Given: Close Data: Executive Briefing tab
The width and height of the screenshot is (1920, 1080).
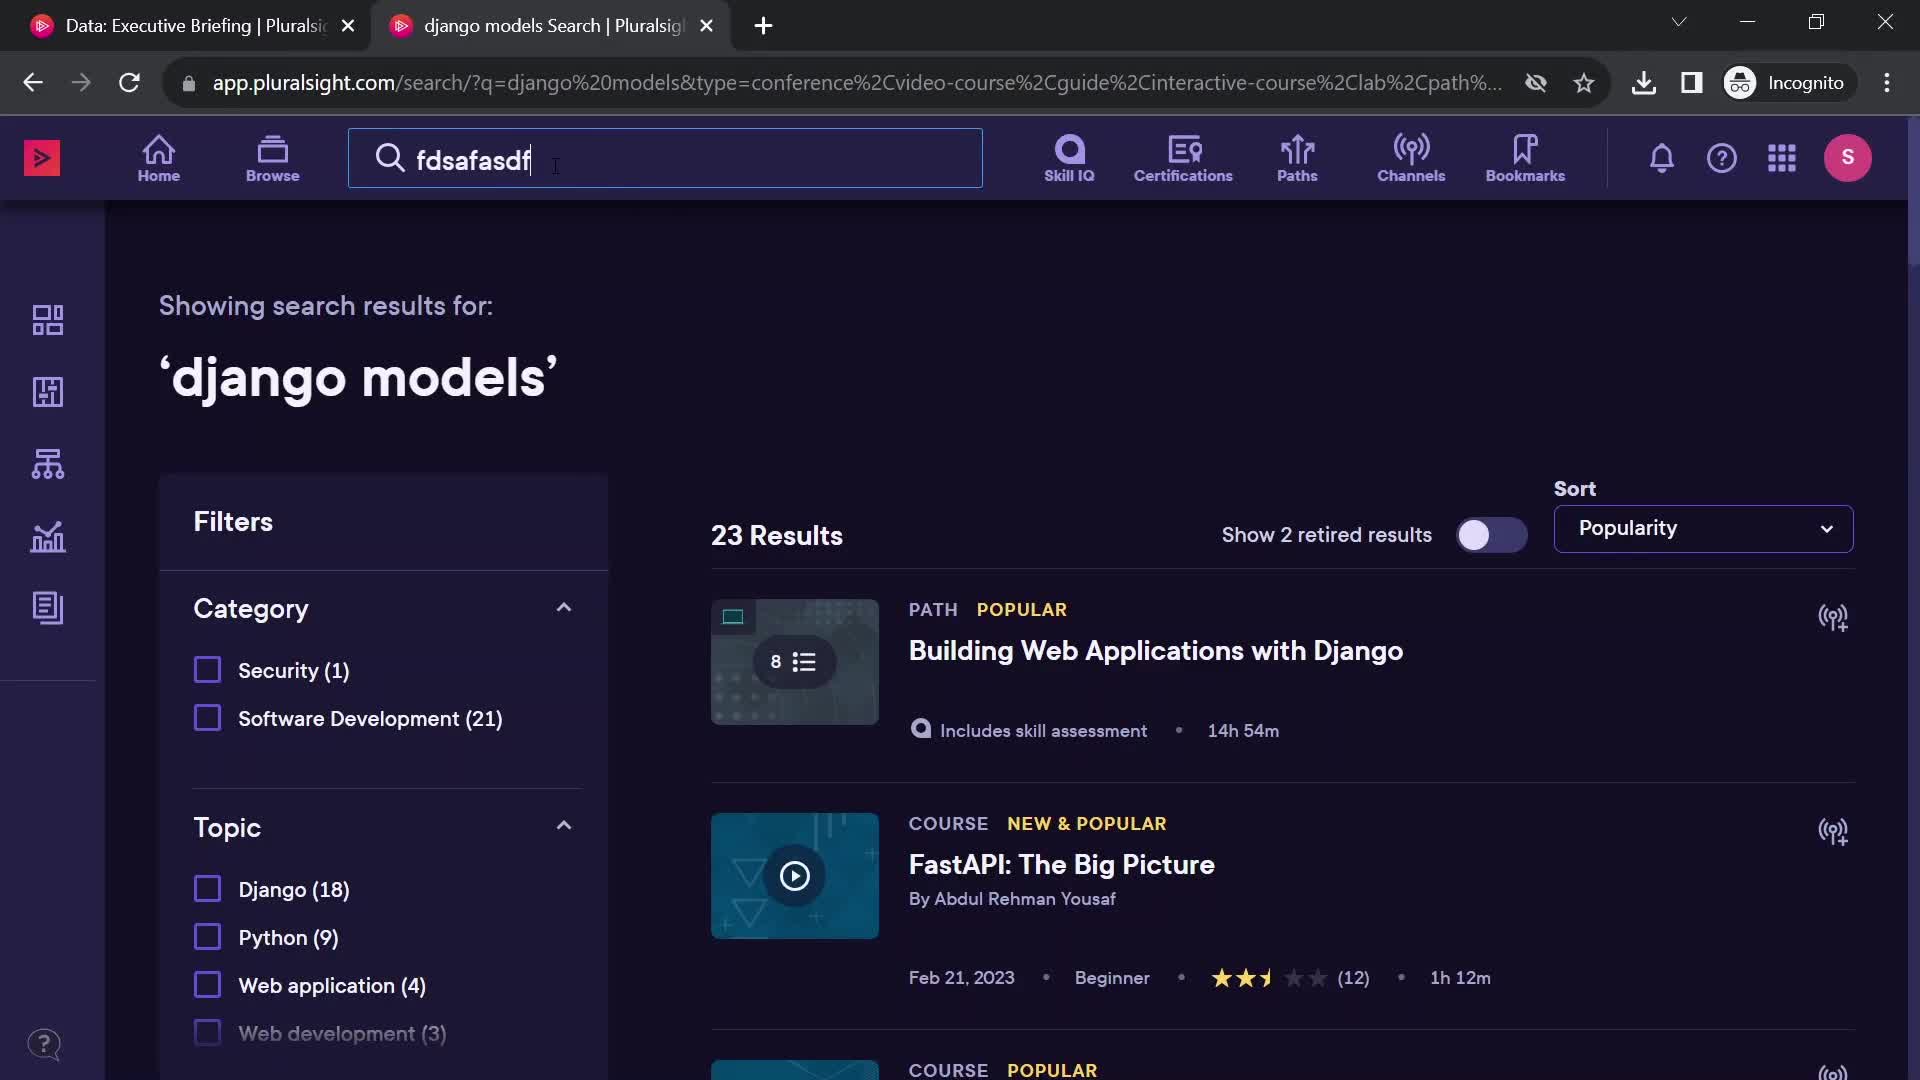Looking at the screenshot, I should [348, 26].
